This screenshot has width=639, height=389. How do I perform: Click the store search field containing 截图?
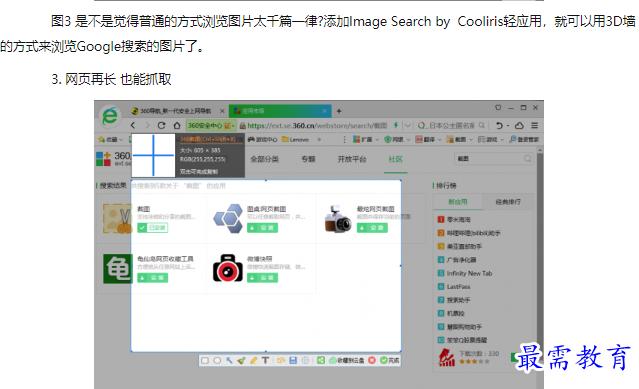(494, 159)
